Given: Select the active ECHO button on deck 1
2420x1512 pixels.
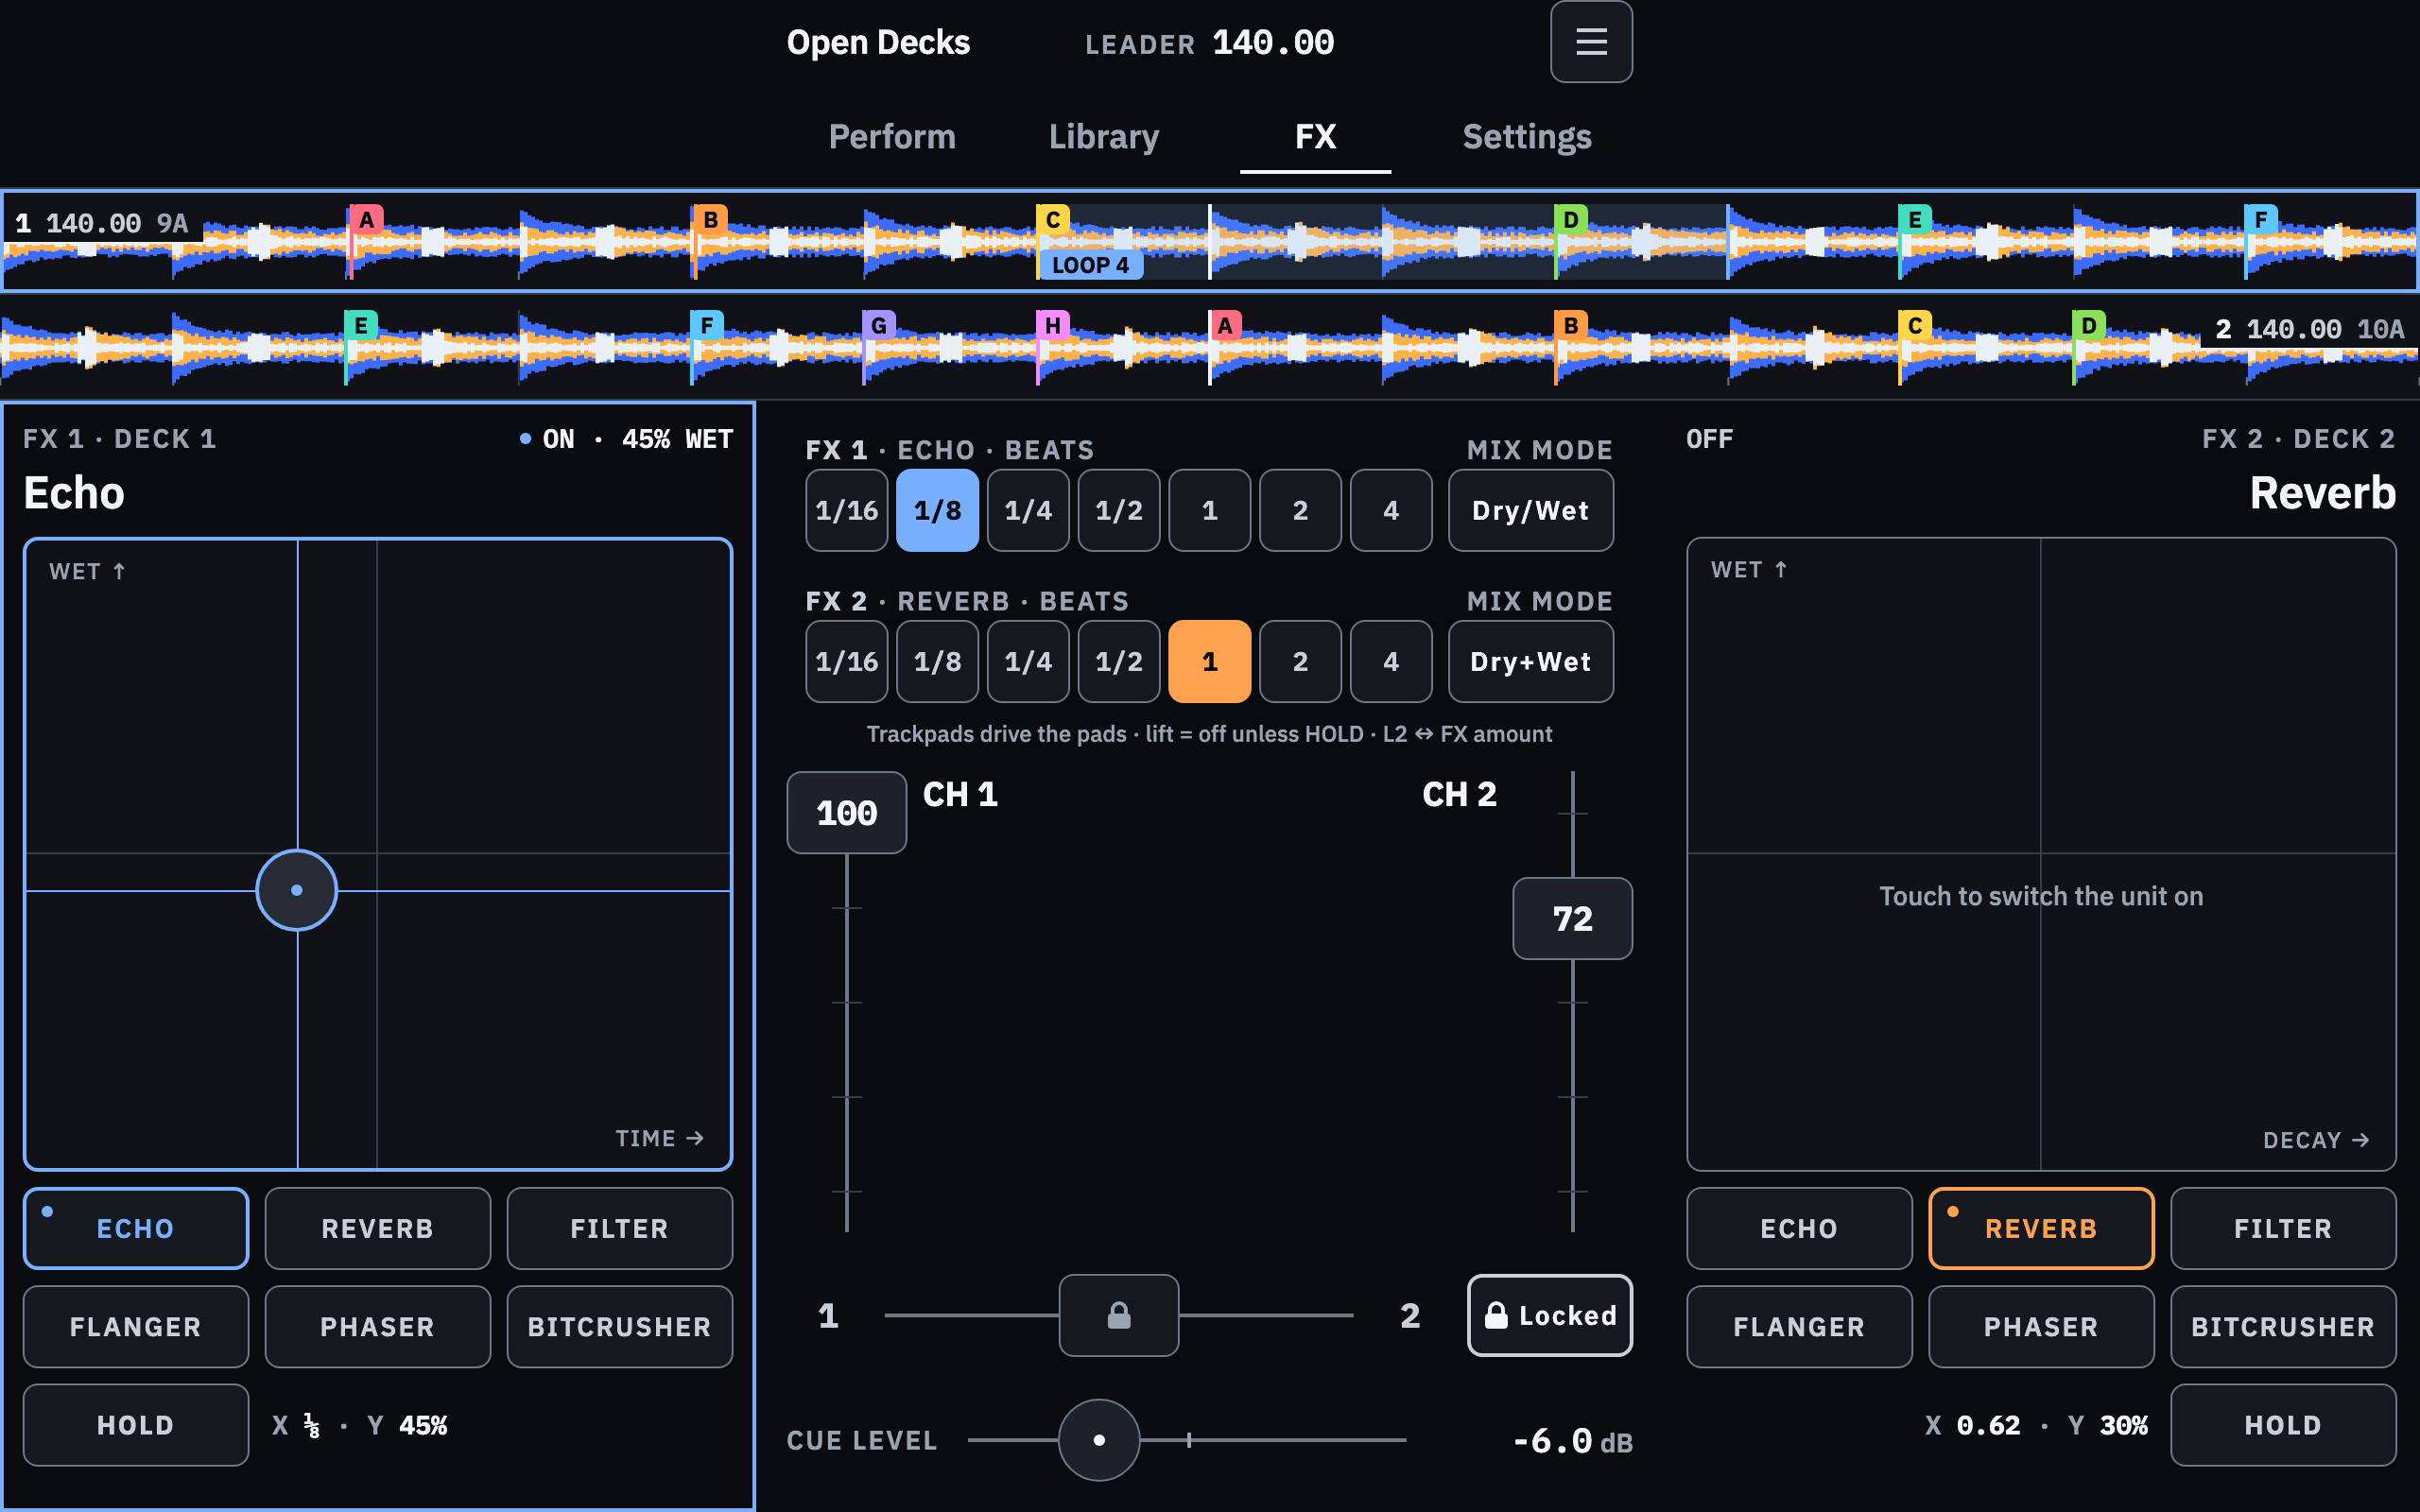Looking at the screenshot, I should pyautogui.click(x=136, y=1228).
